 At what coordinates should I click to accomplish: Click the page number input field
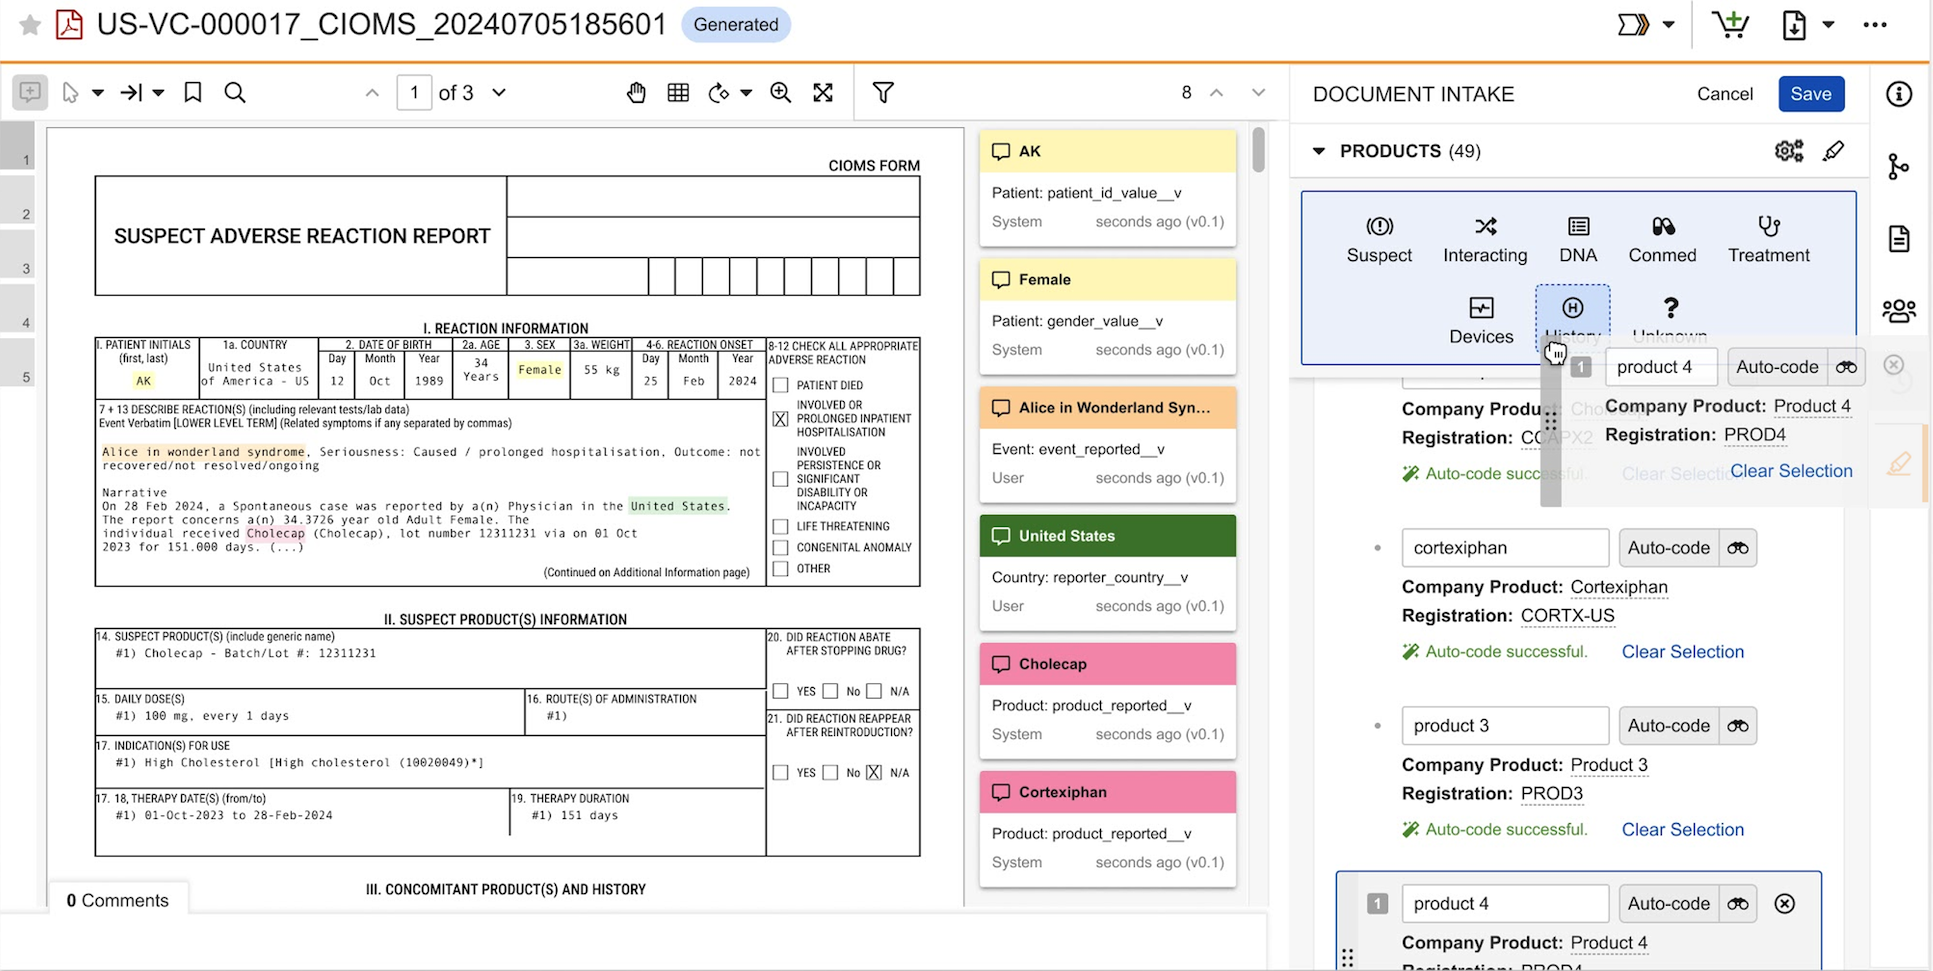[x=414, y=93]
